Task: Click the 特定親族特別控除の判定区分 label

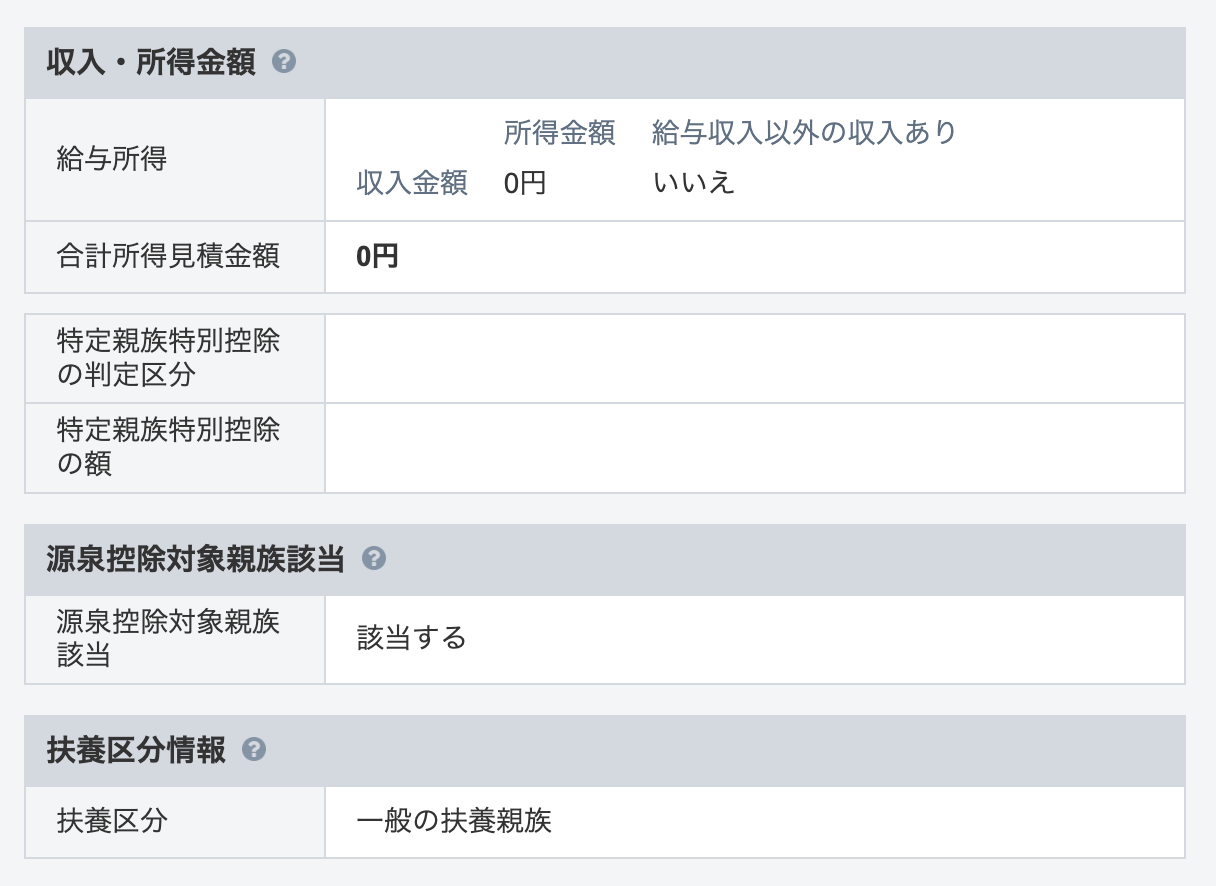Action: pos(168,358)
